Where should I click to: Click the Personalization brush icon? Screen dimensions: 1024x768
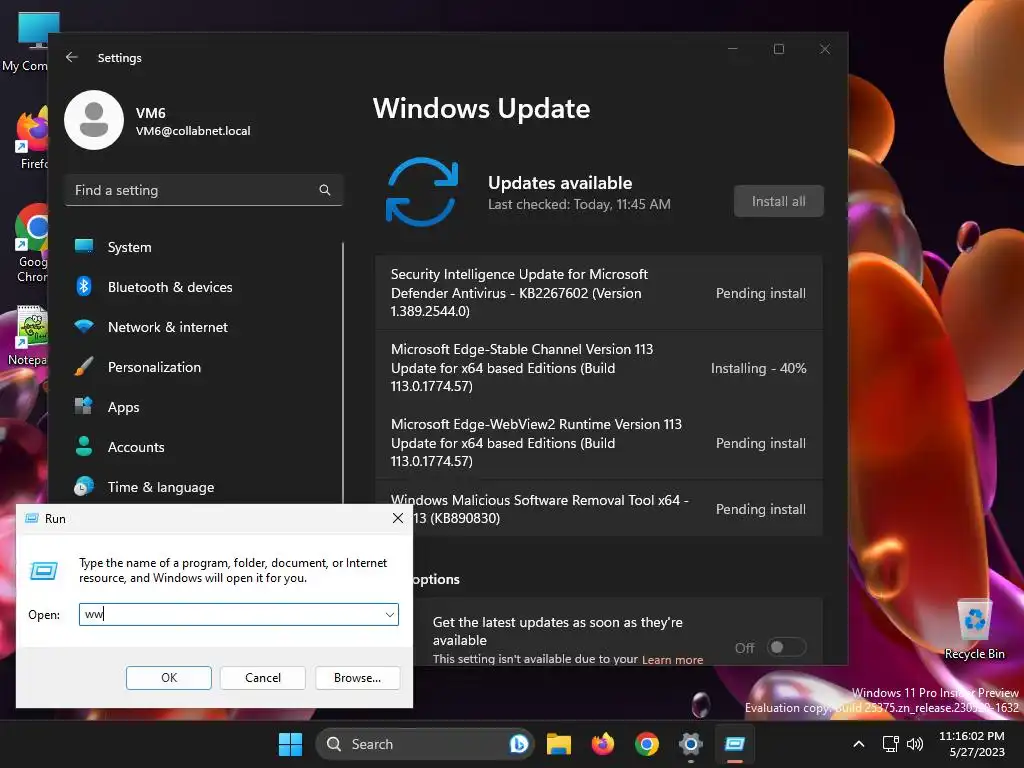(x=84, y=366)
